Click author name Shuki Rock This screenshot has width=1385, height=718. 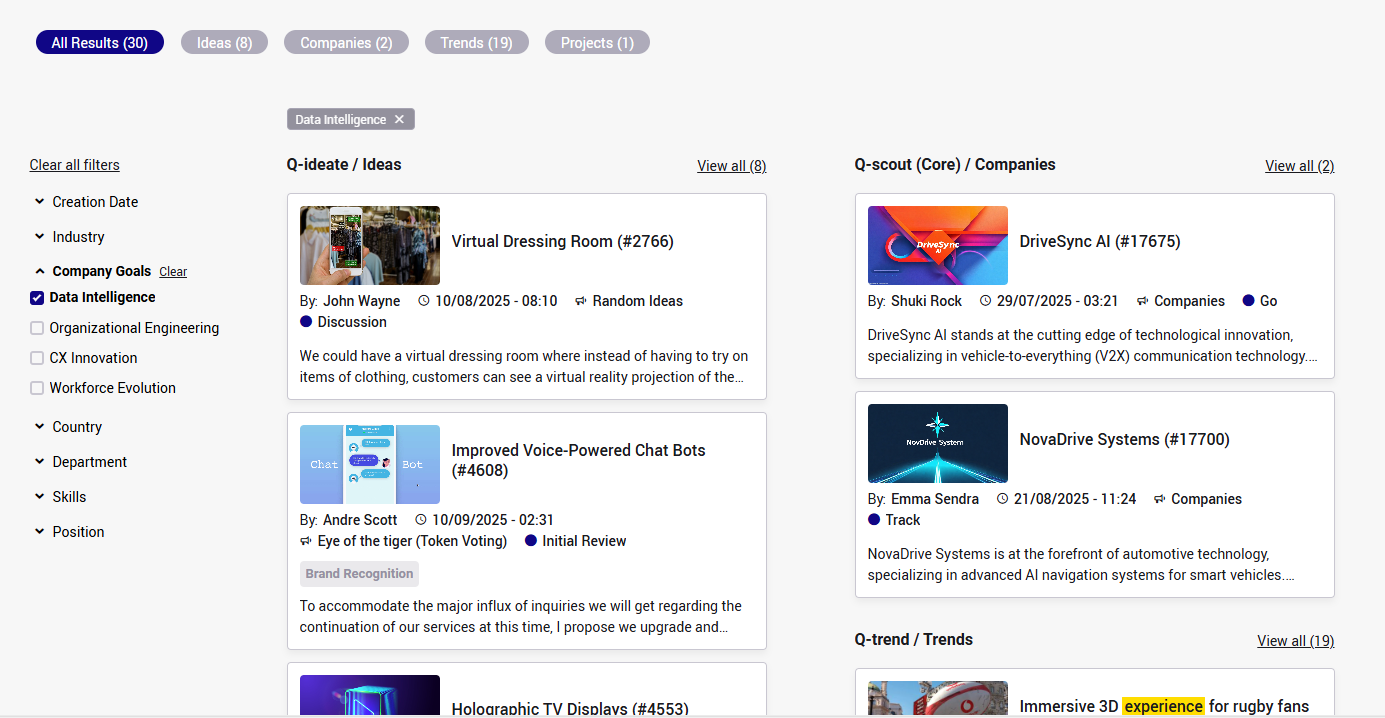(926, 301)
